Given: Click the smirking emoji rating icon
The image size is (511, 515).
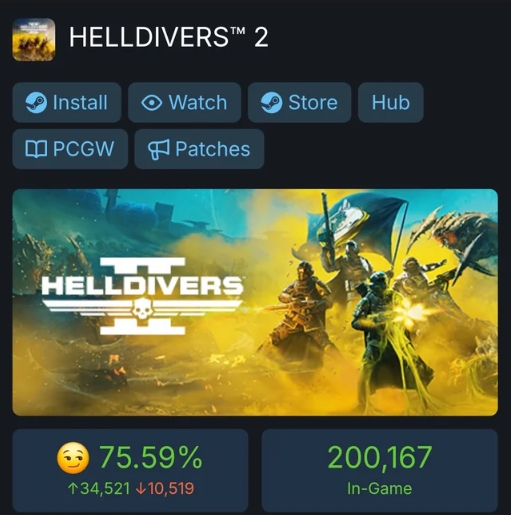Looking at the screenshot, I should click(73, 458).
